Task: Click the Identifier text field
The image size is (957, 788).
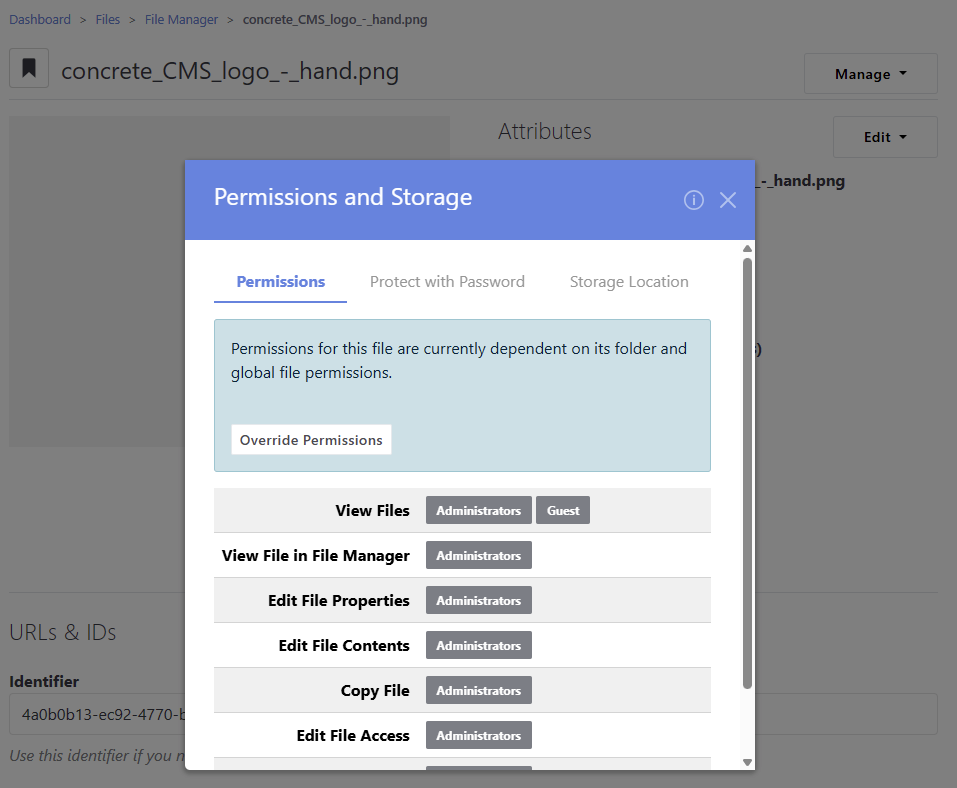Action: 96,714
